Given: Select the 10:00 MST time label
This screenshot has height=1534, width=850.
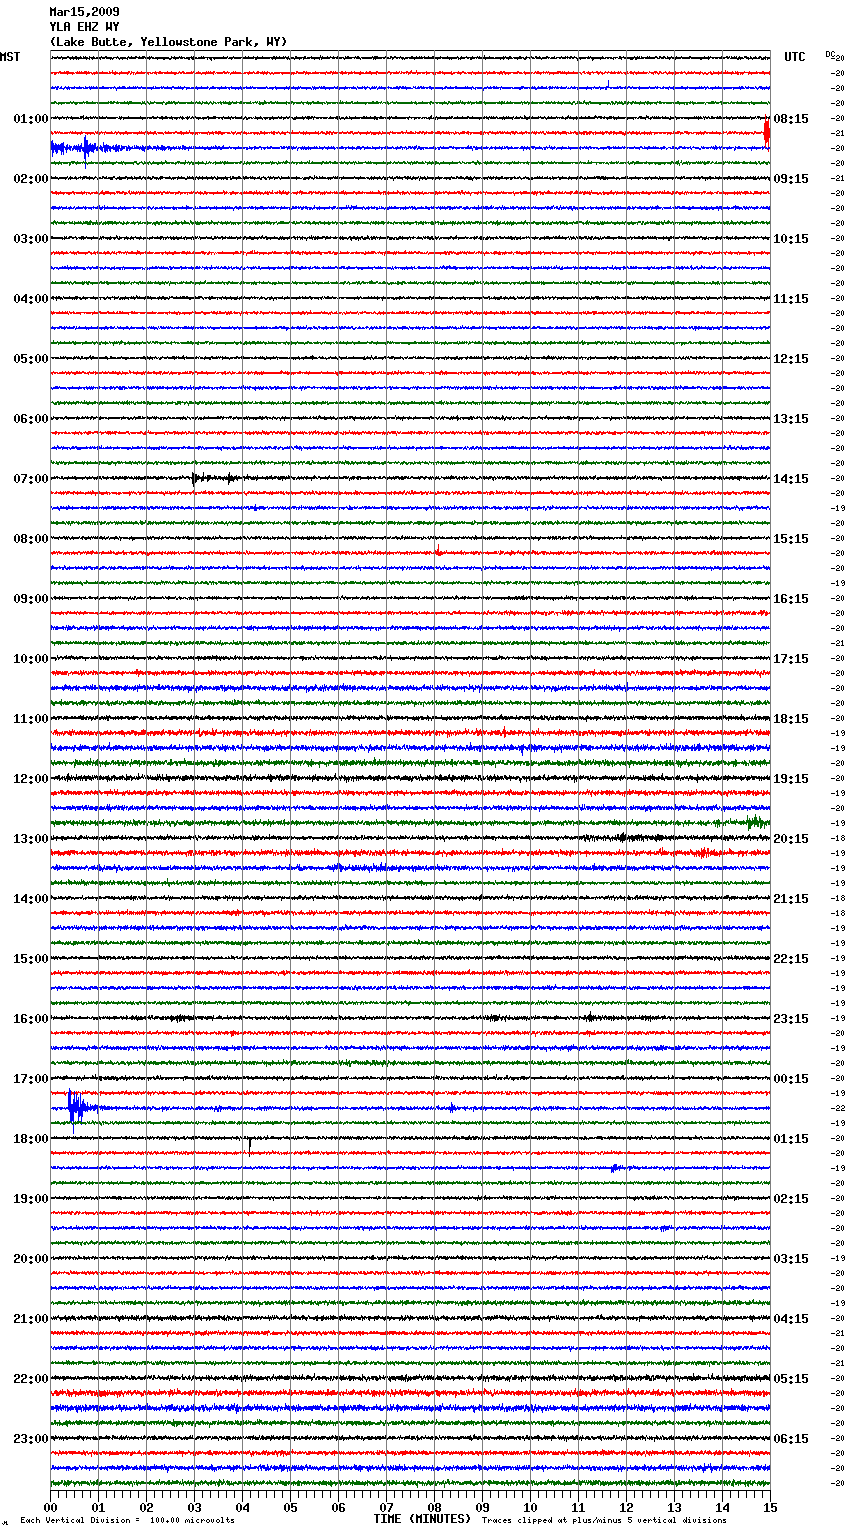Looking at the screenshot, I should pyautogui.click(x=31, y=659).
